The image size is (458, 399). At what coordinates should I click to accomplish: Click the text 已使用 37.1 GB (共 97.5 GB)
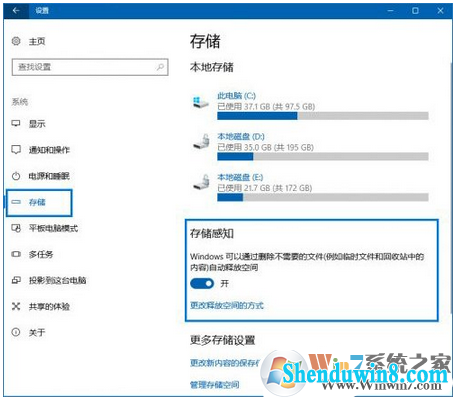266,107
